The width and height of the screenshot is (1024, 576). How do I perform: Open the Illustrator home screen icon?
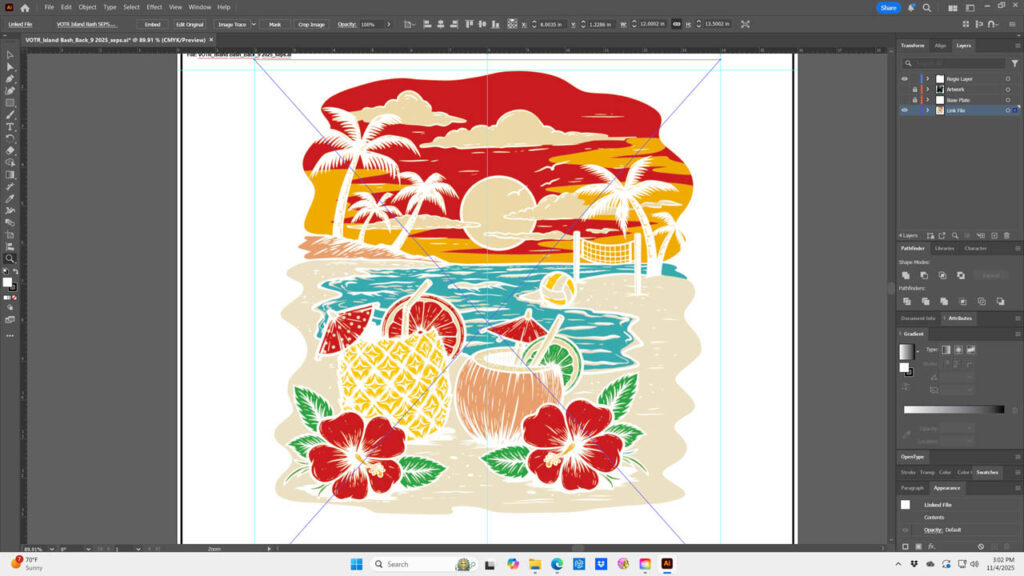[x=25, y=7]
